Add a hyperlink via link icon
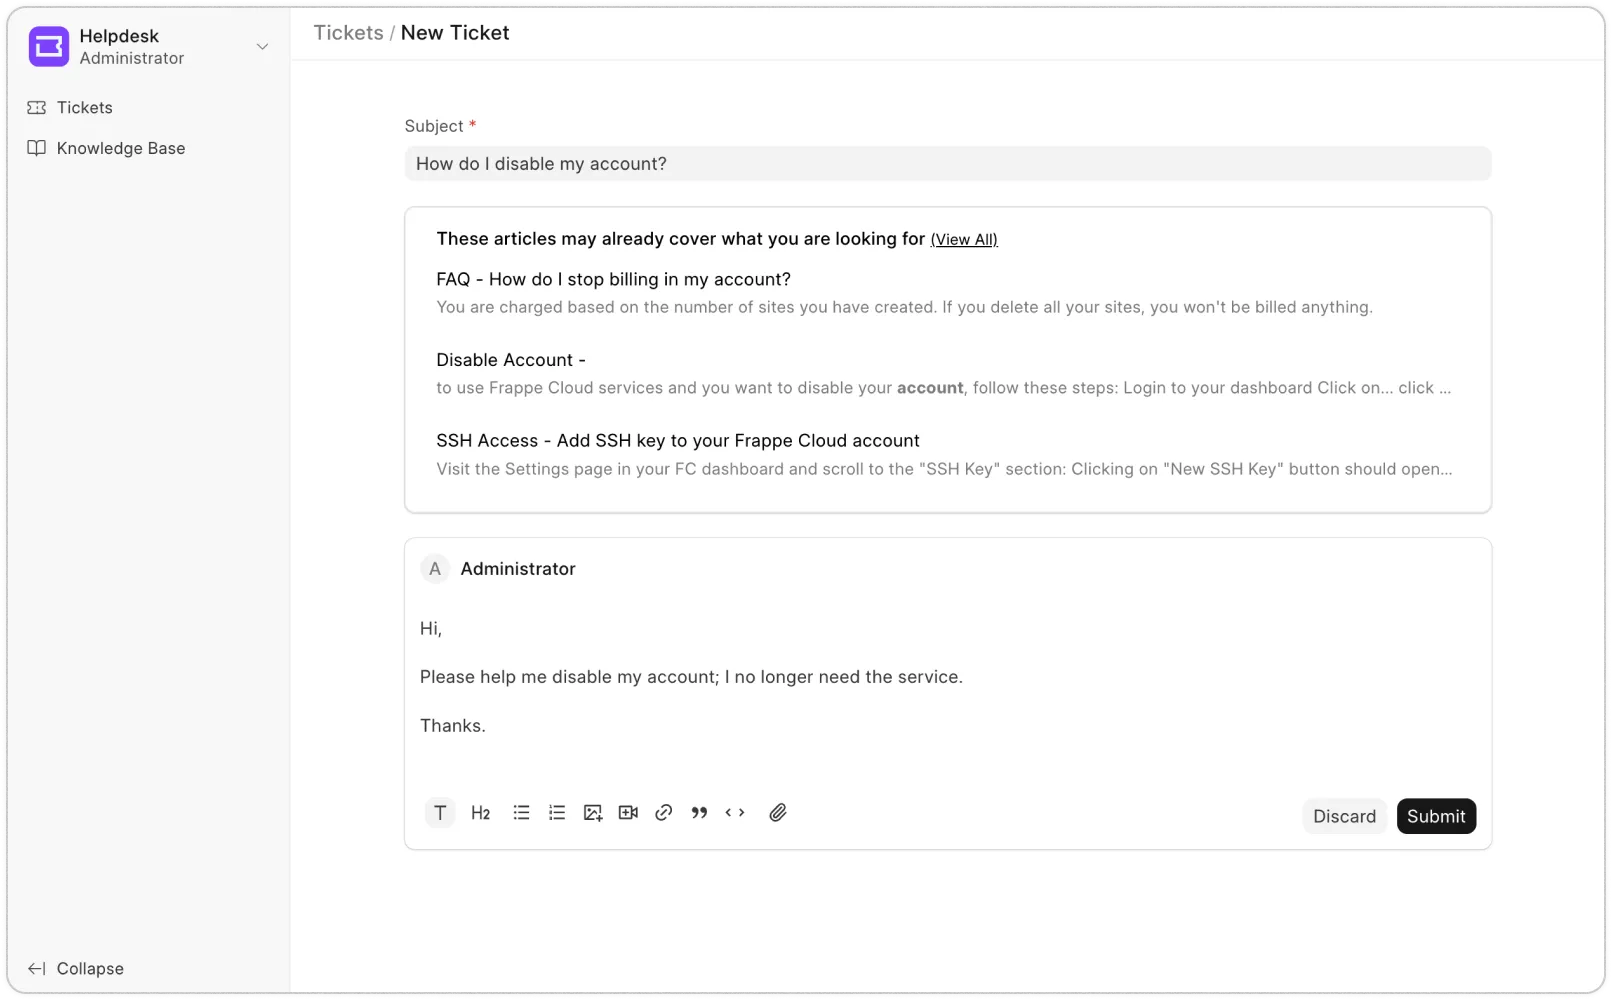Viewport: 1612px width, 1000px height. point(663,813)
